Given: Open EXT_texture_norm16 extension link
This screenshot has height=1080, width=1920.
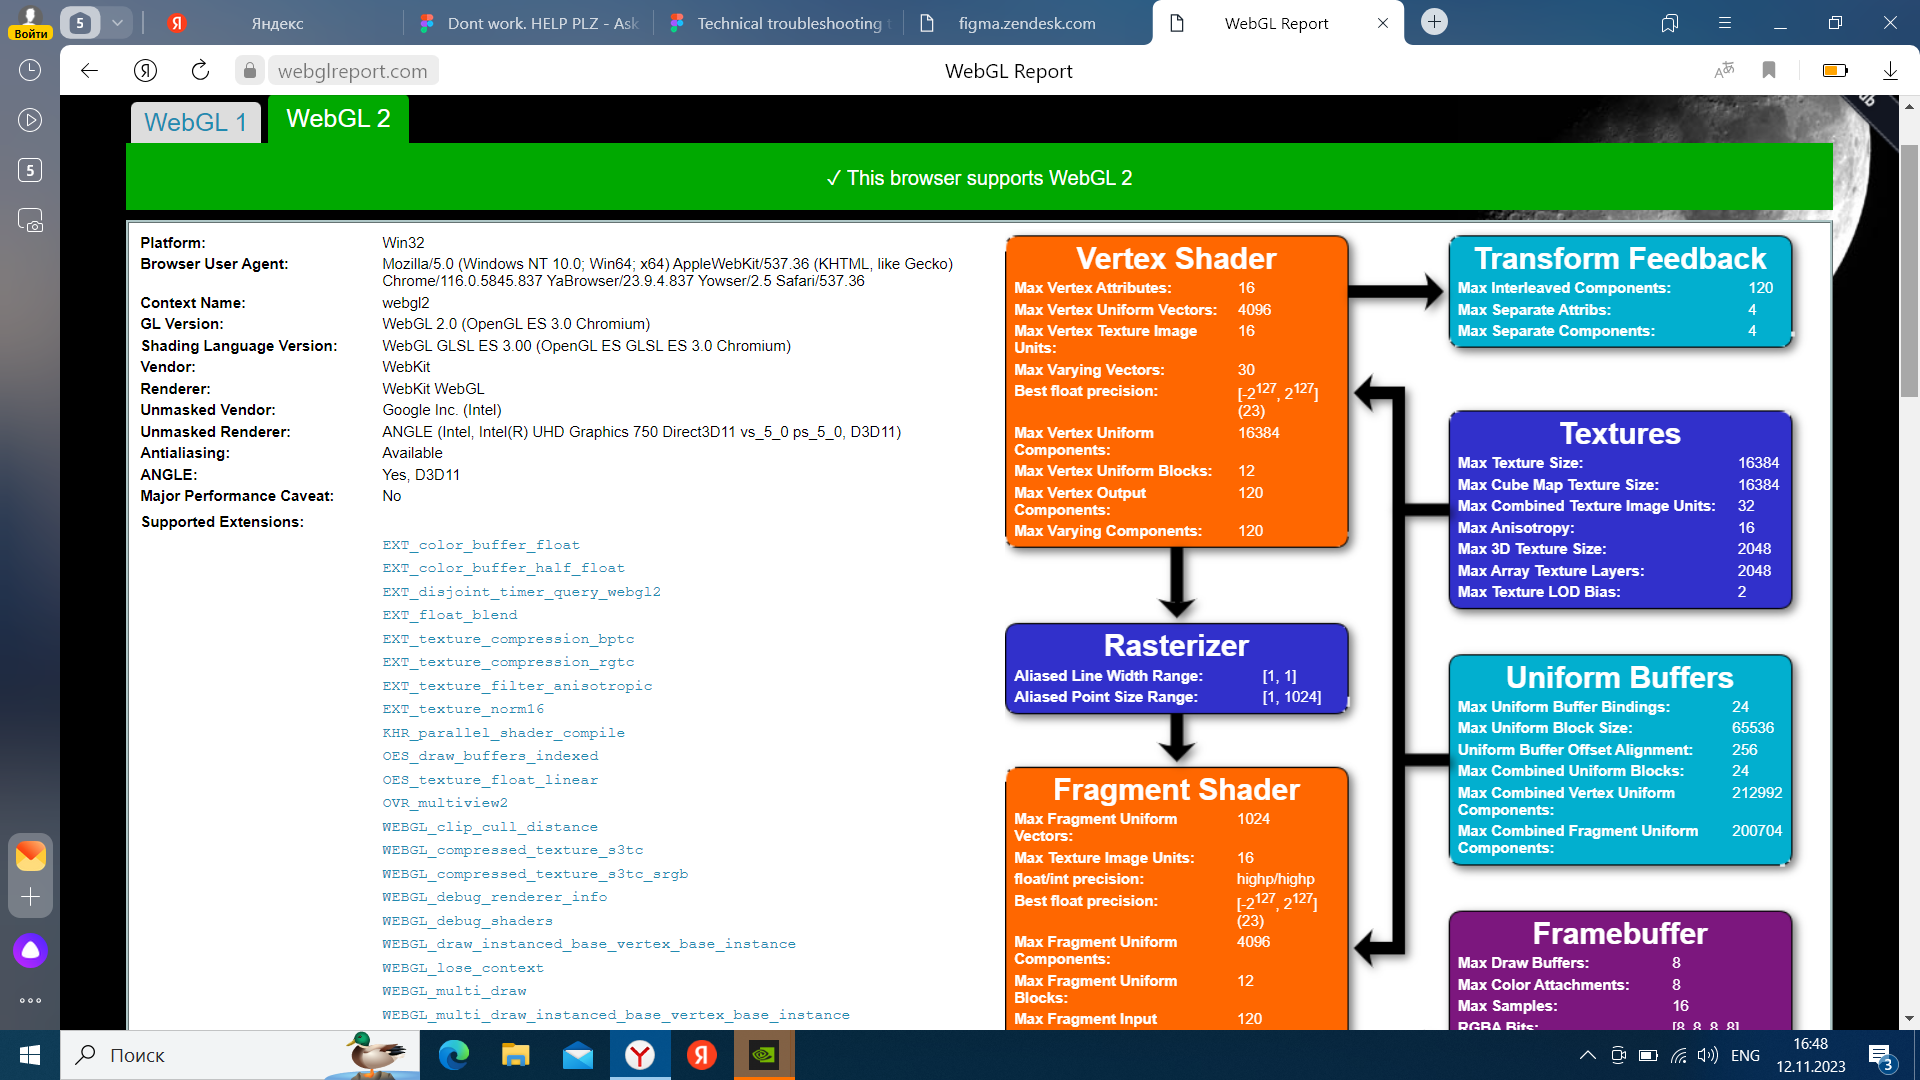Looking at the screenshot, I should pos(463,709).
